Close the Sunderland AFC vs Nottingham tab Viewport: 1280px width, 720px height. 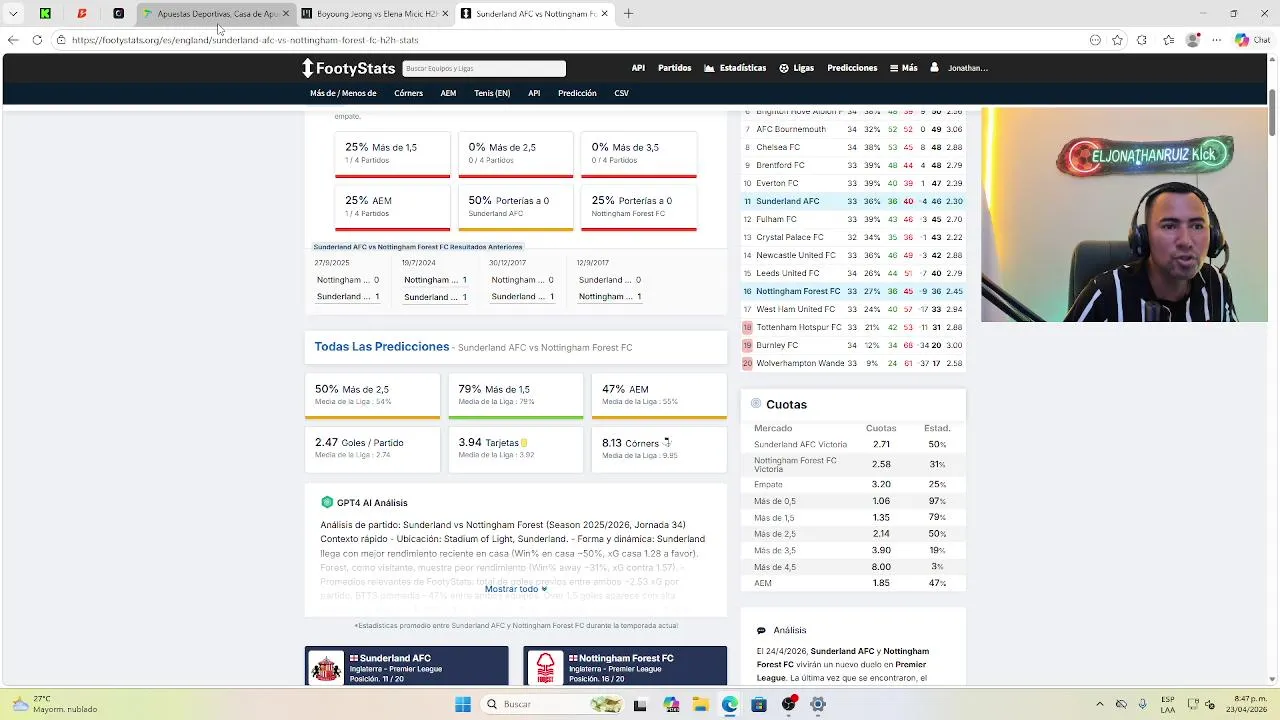(x=604, y=14)
